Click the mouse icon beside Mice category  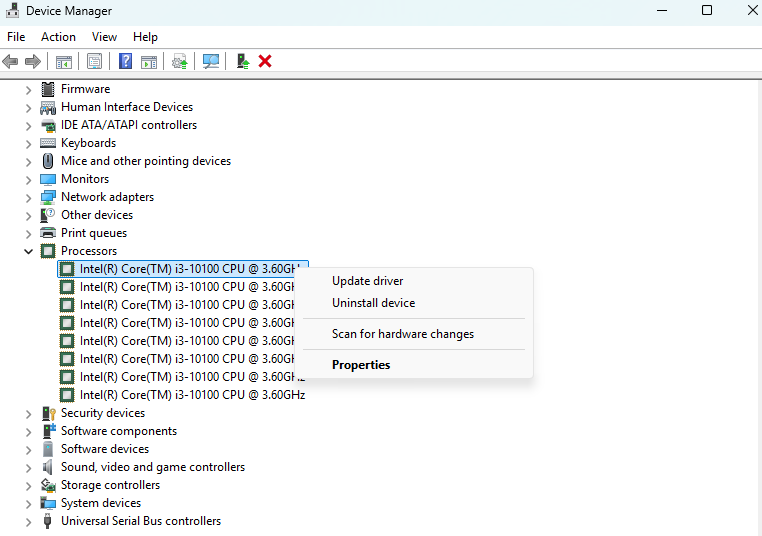click(x=48, y=161)
